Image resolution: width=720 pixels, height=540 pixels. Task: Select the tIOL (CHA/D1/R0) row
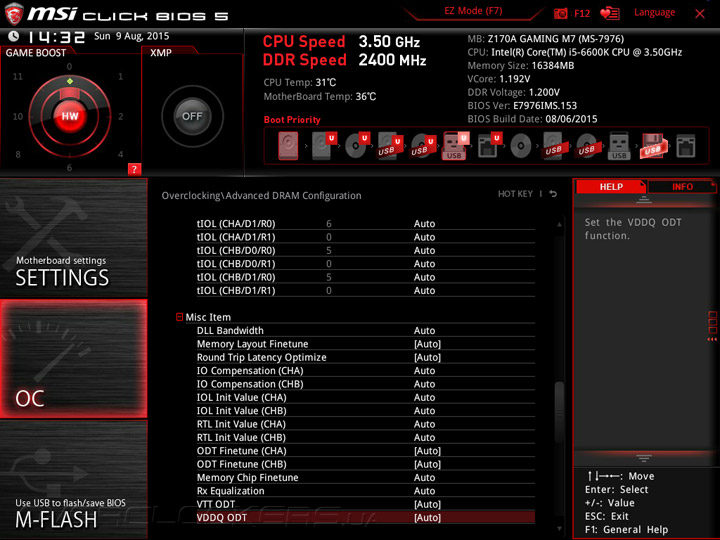click(x=366, y=224)
